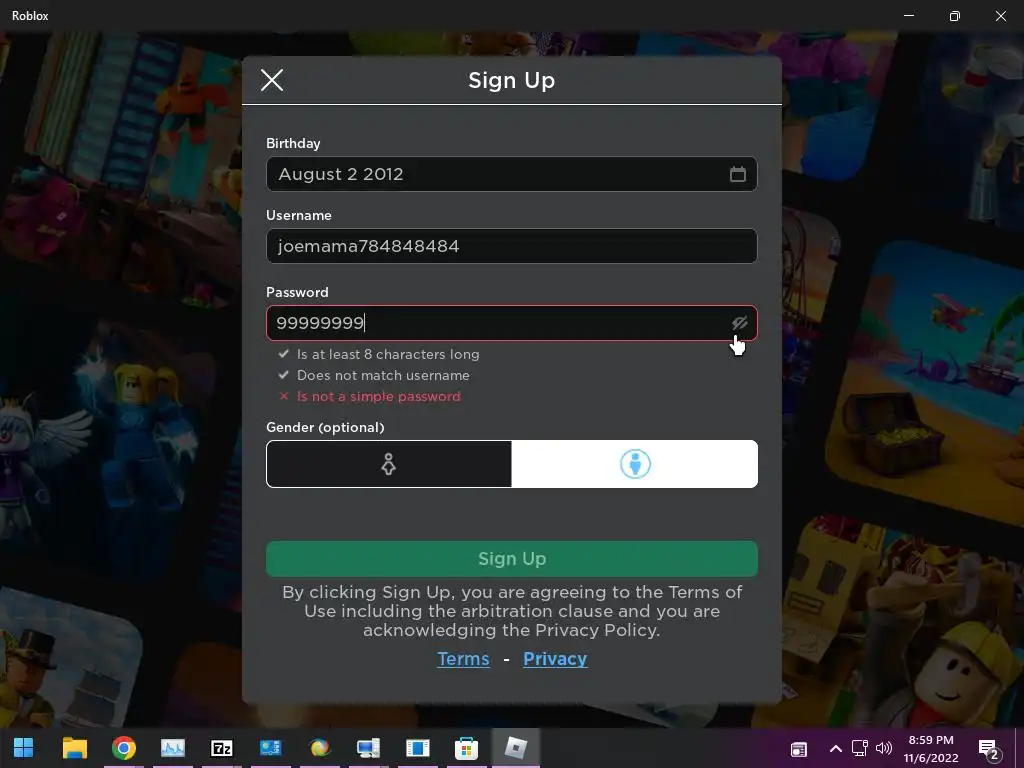Open the volume control in tray
This screenshot has height=768, width=1024.
coord(884,748)
